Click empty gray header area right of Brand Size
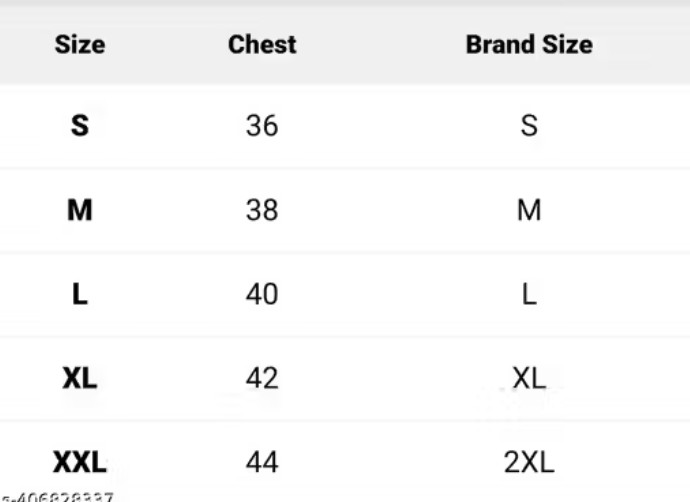Image resolution: width=690 pixels, height=502 pixels. pos(645,45)
